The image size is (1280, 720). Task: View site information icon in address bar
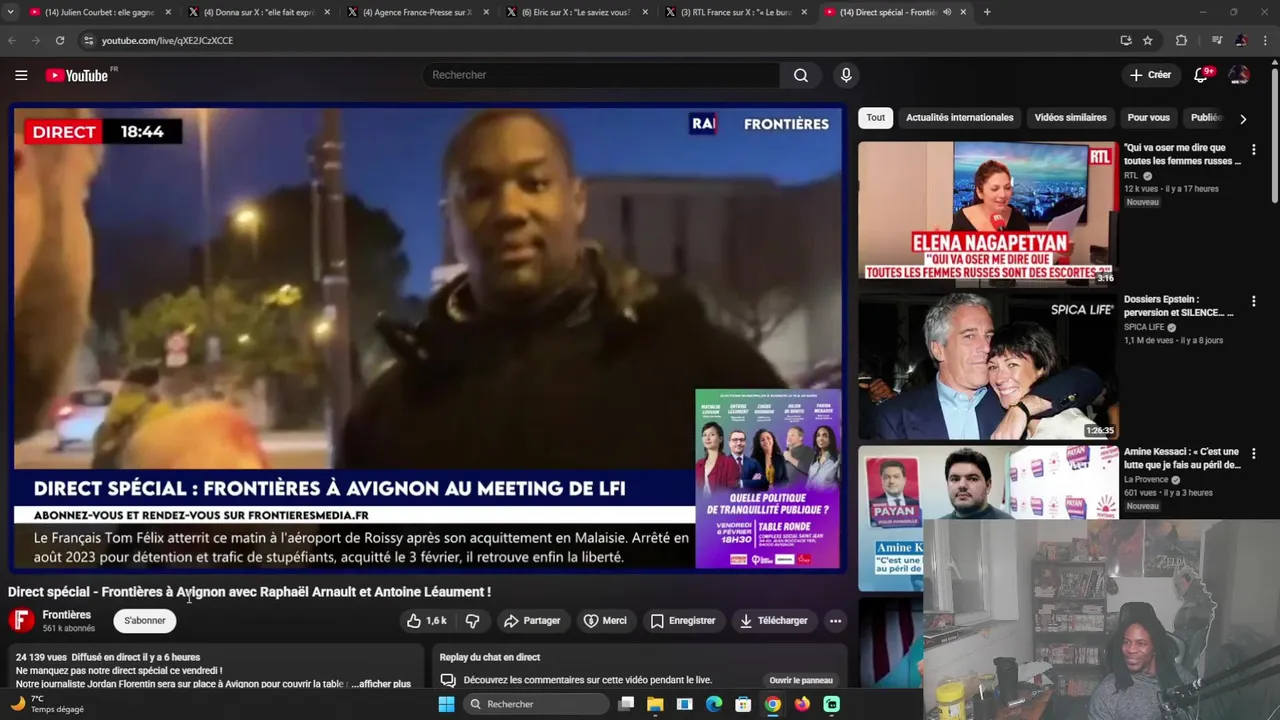[88, 40]
